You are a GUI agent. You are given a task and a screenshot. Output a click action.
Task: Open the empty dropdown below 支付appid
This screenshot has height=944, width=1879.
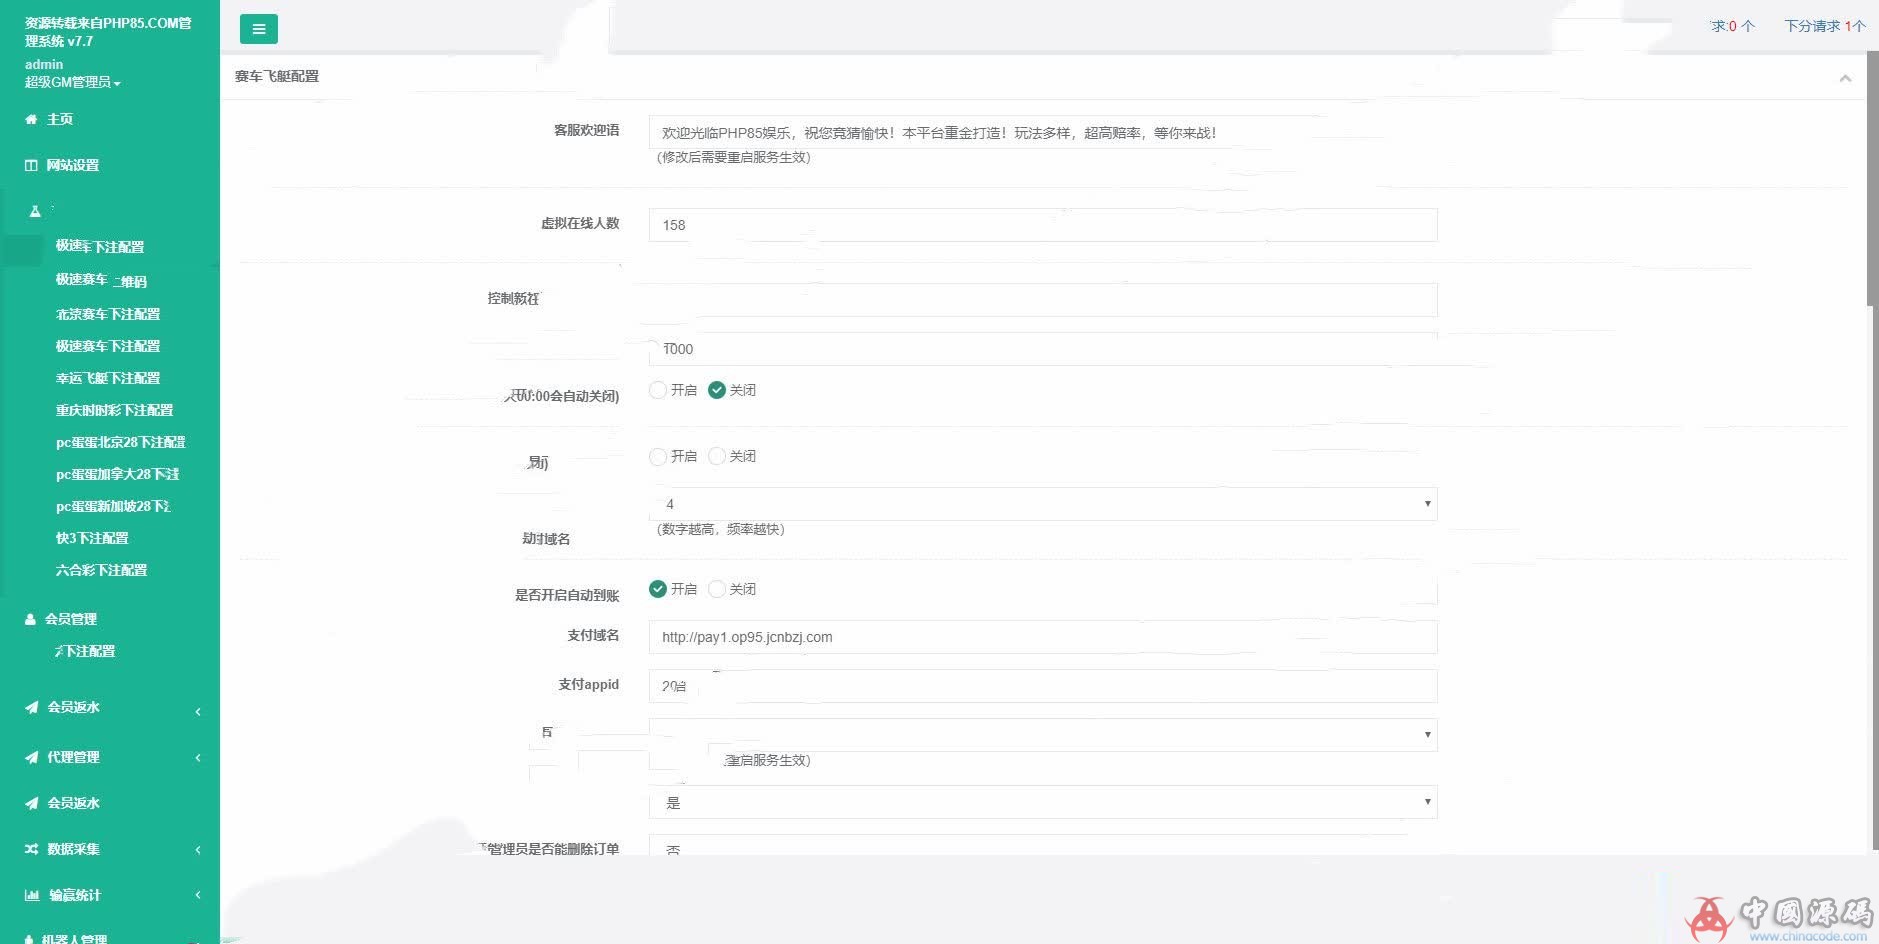1043,735
